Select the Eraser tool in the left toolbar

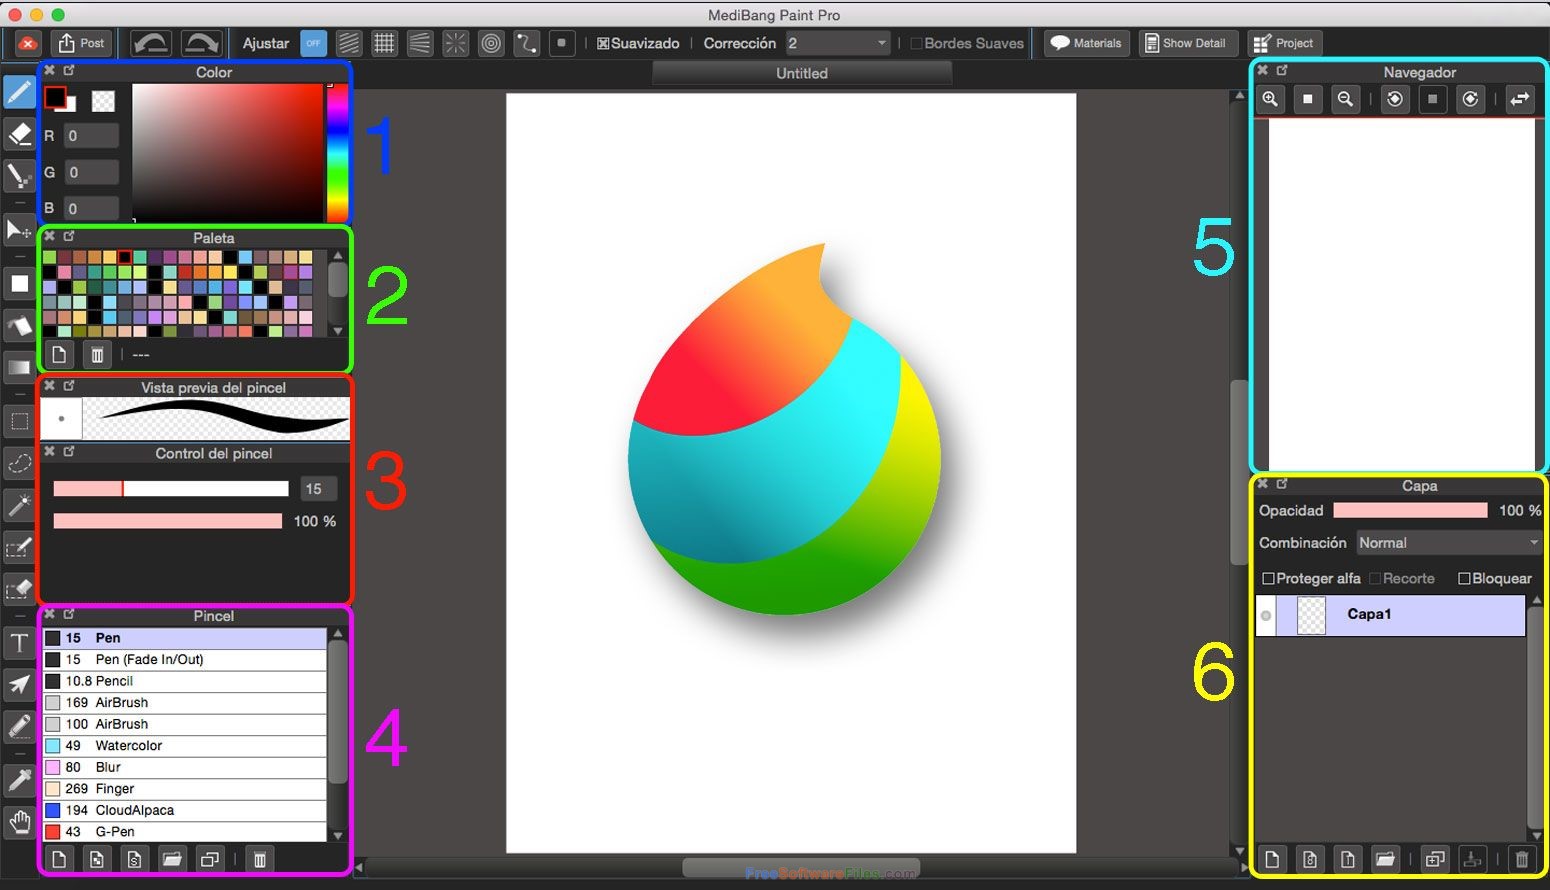(x=19, y=134)
